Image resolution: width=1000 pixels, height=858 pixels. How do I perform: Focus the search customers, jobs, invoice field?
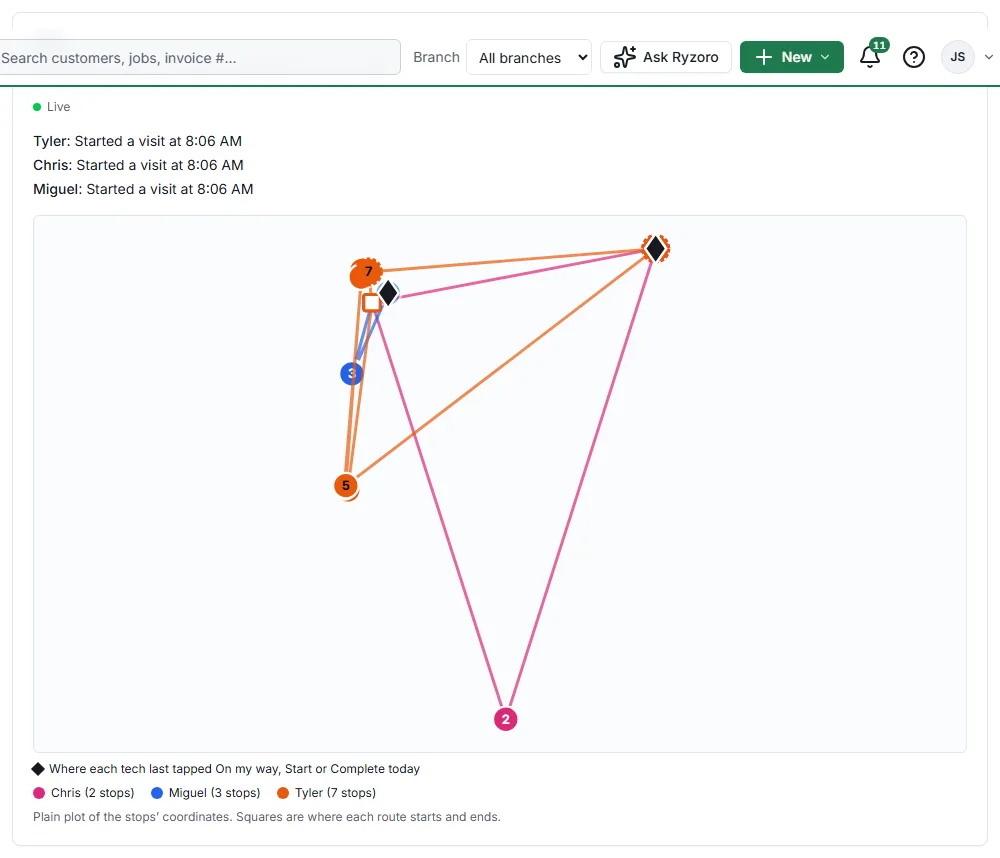(x=198, y=57)
